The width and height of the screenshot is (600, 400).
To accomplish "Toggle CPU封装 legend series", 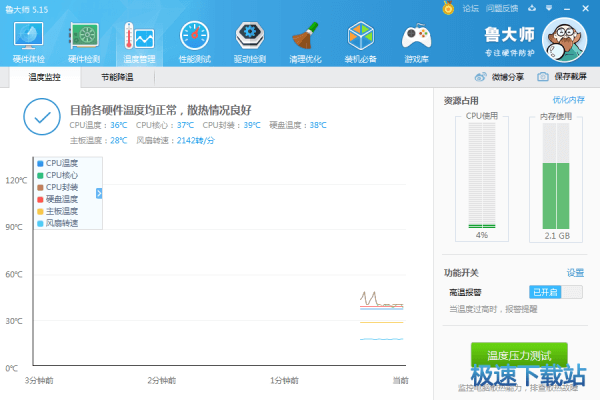I will pos(58,187).
